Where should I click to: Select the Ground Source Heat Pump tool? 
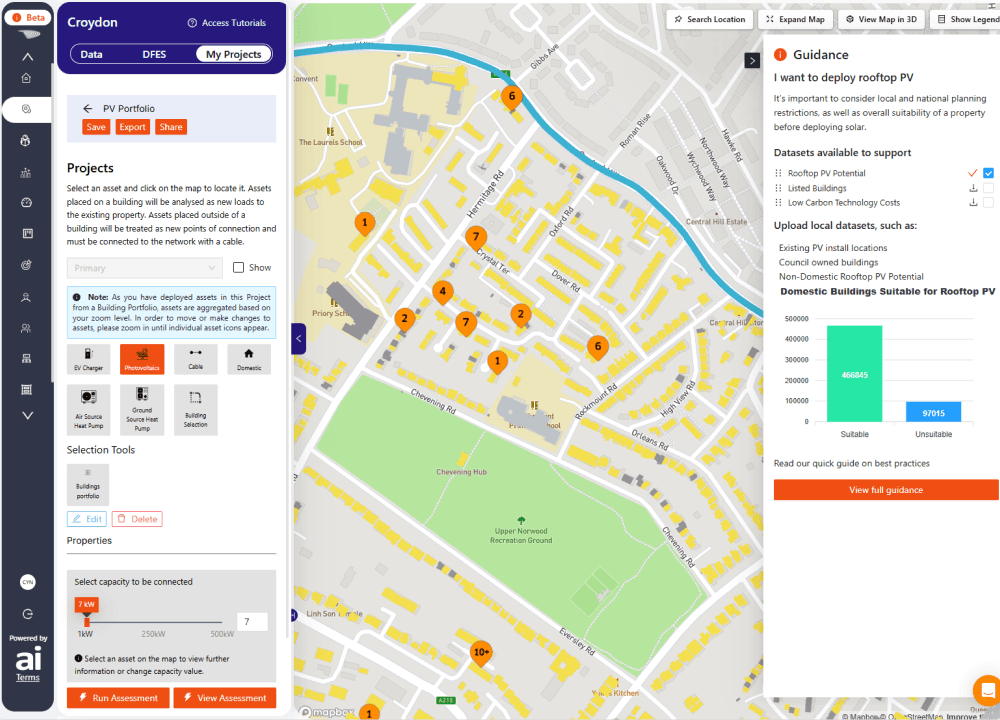[x=142, y=410]
